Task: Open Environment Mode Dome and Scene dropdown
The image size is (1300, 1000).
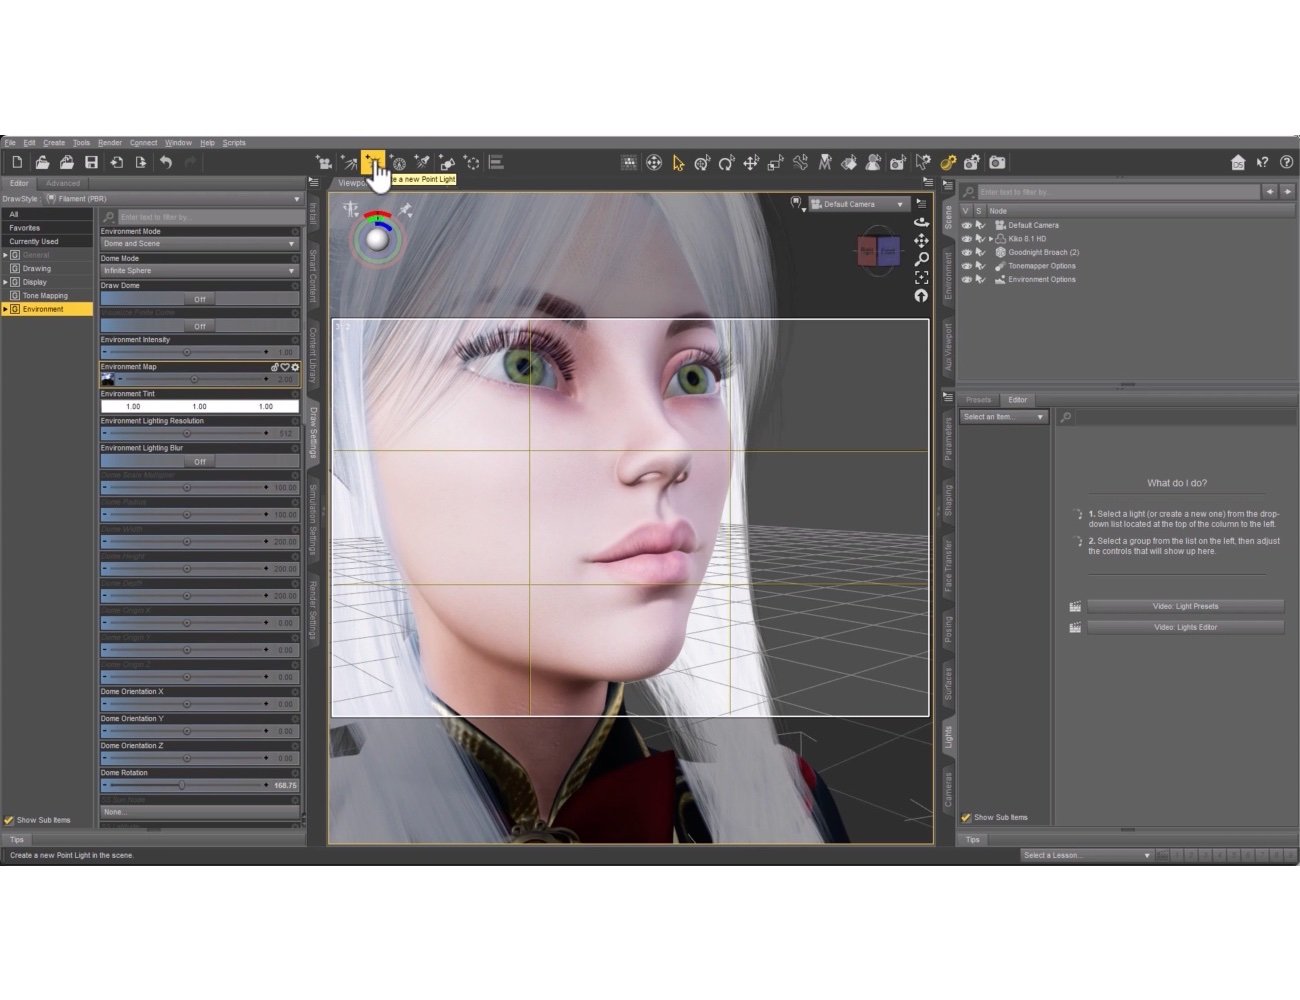Action: [199, 244]
